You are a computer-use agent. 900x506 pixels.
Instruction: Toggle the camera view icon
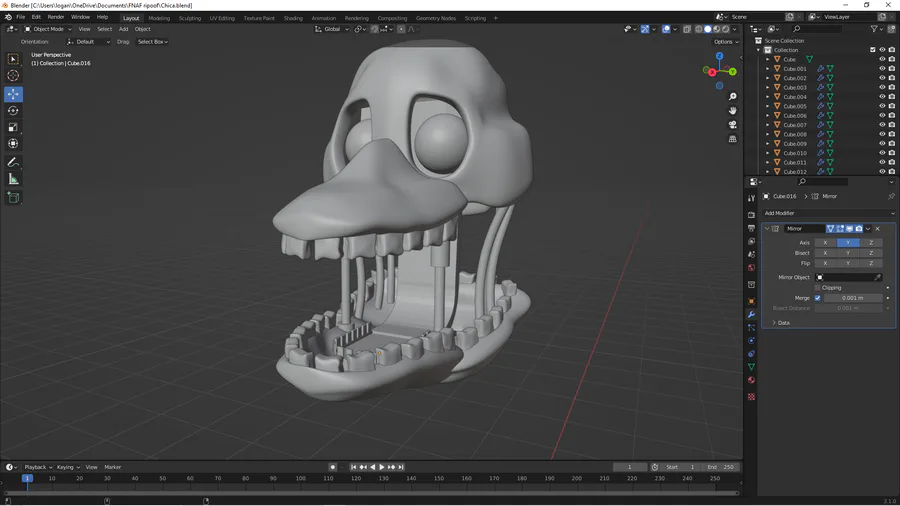(732, 125)
